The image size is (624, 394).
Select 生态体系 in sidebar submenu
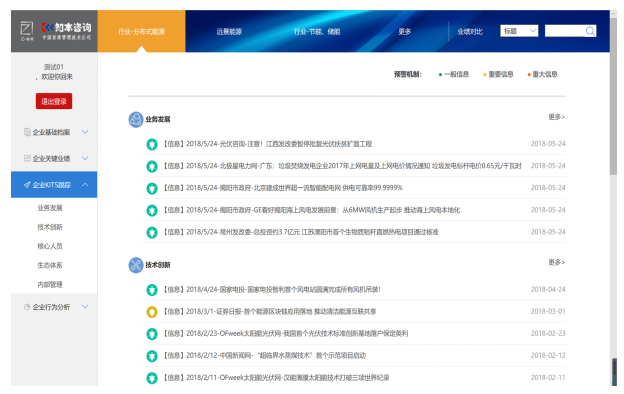tap(50, 265)
